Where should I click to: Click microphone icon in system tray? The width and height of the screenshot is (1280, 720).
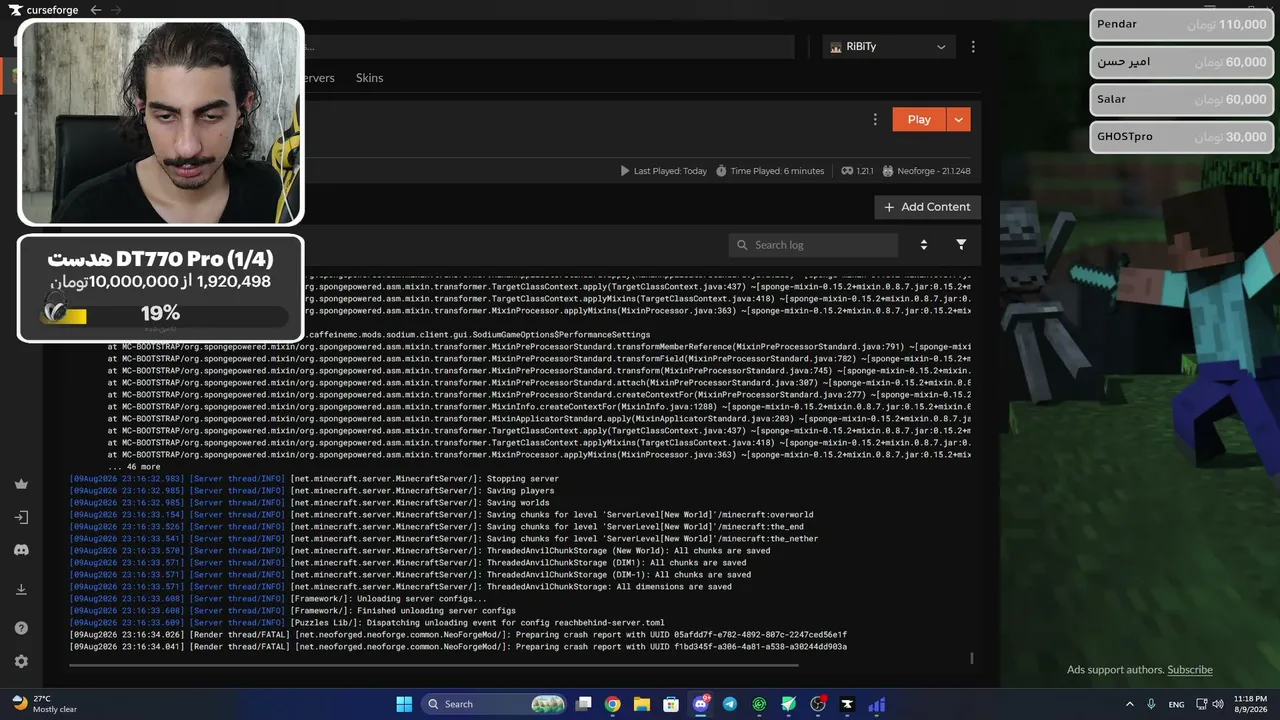point(1152,704)
